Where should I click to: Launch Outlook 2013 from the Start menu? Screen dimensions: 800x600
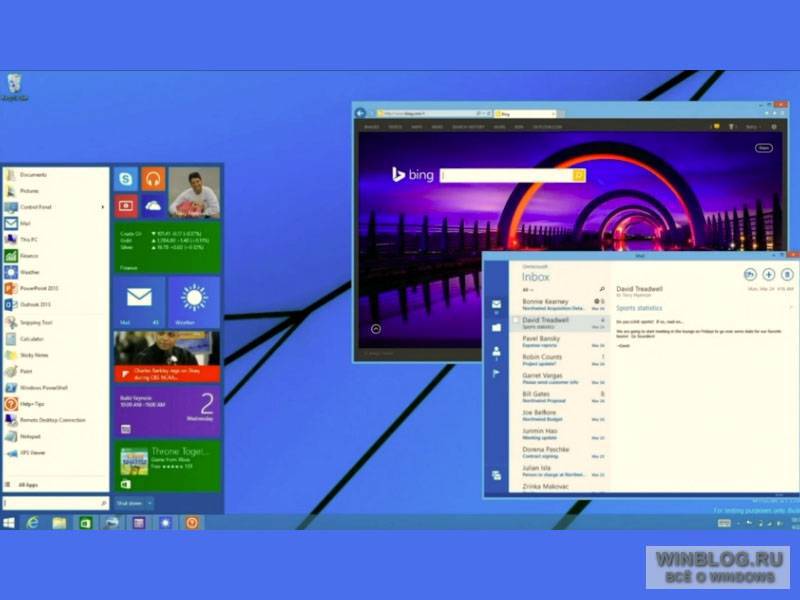click(x=56, y=305)
